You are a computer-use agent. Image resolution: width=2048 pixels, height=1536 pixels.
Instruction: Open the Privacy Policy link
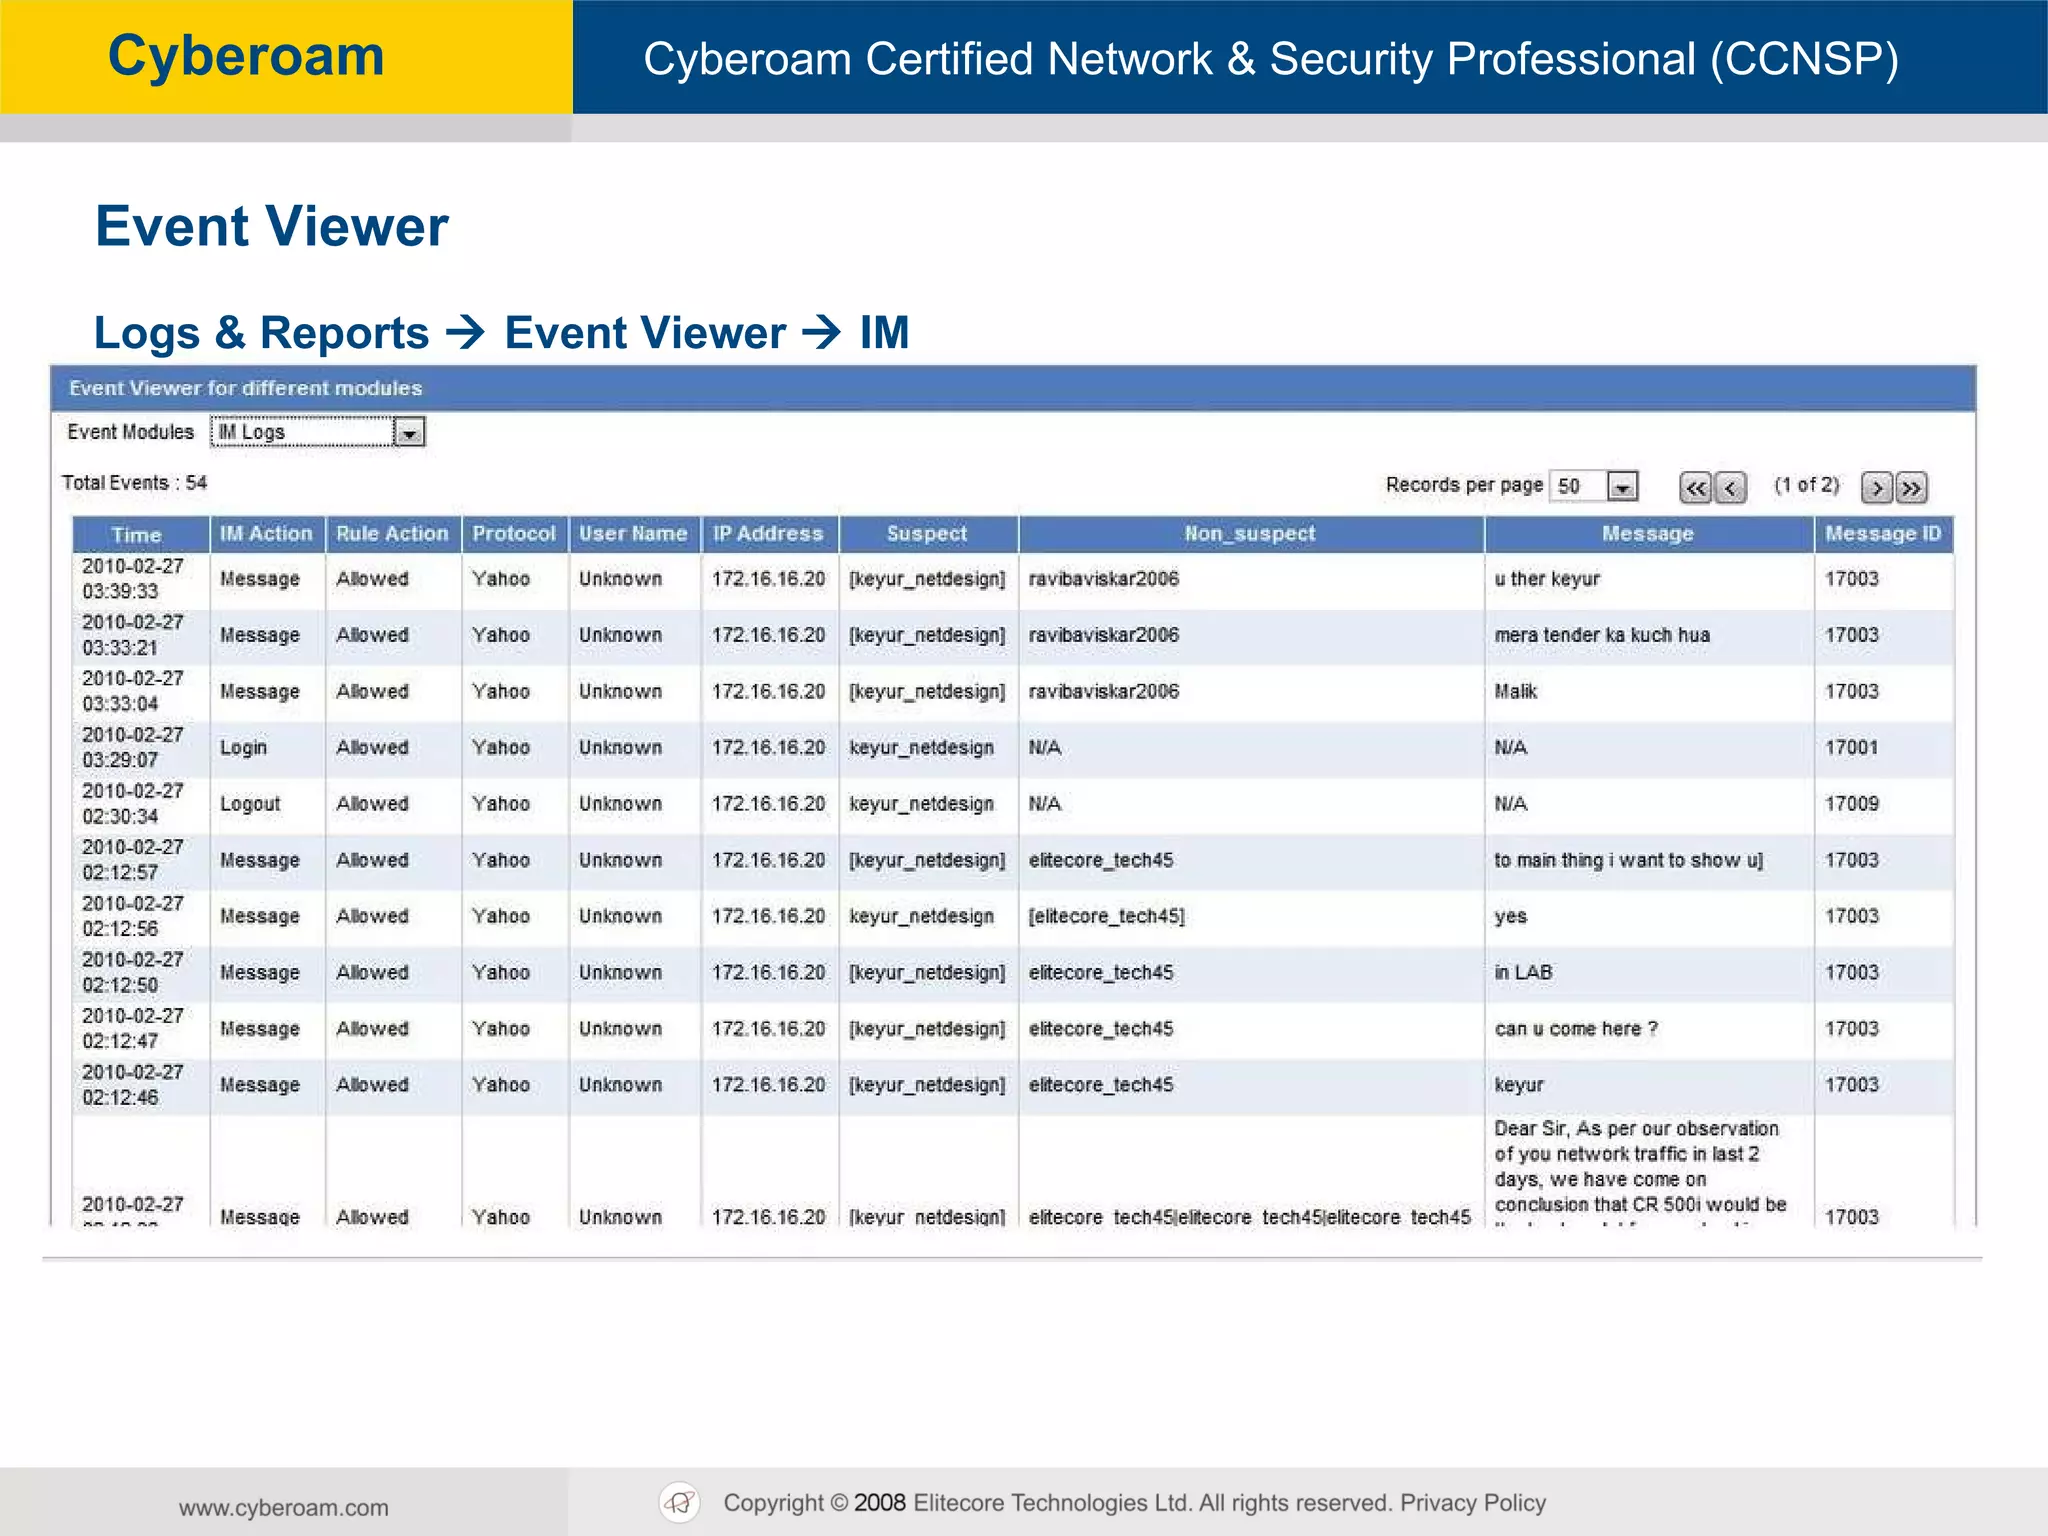pyautogui.click(x=1473, y=1503)
